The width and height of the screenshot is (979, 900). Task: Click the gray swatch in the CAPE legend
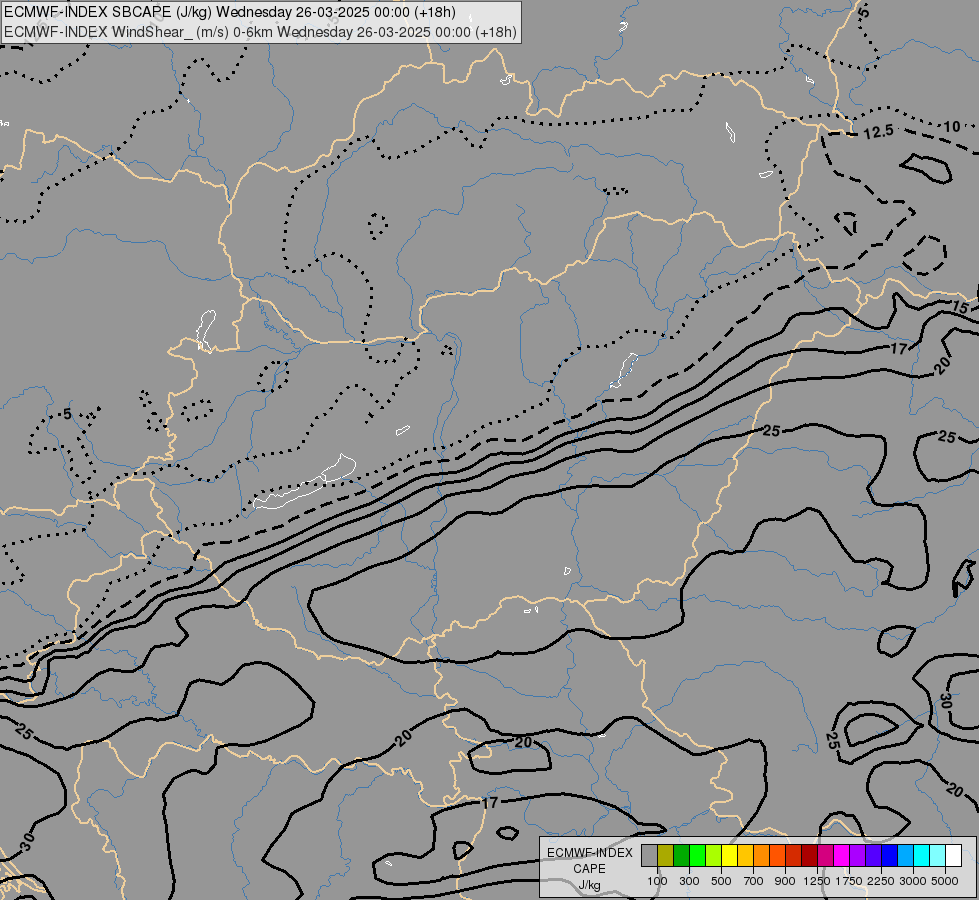tap(649, 856)
